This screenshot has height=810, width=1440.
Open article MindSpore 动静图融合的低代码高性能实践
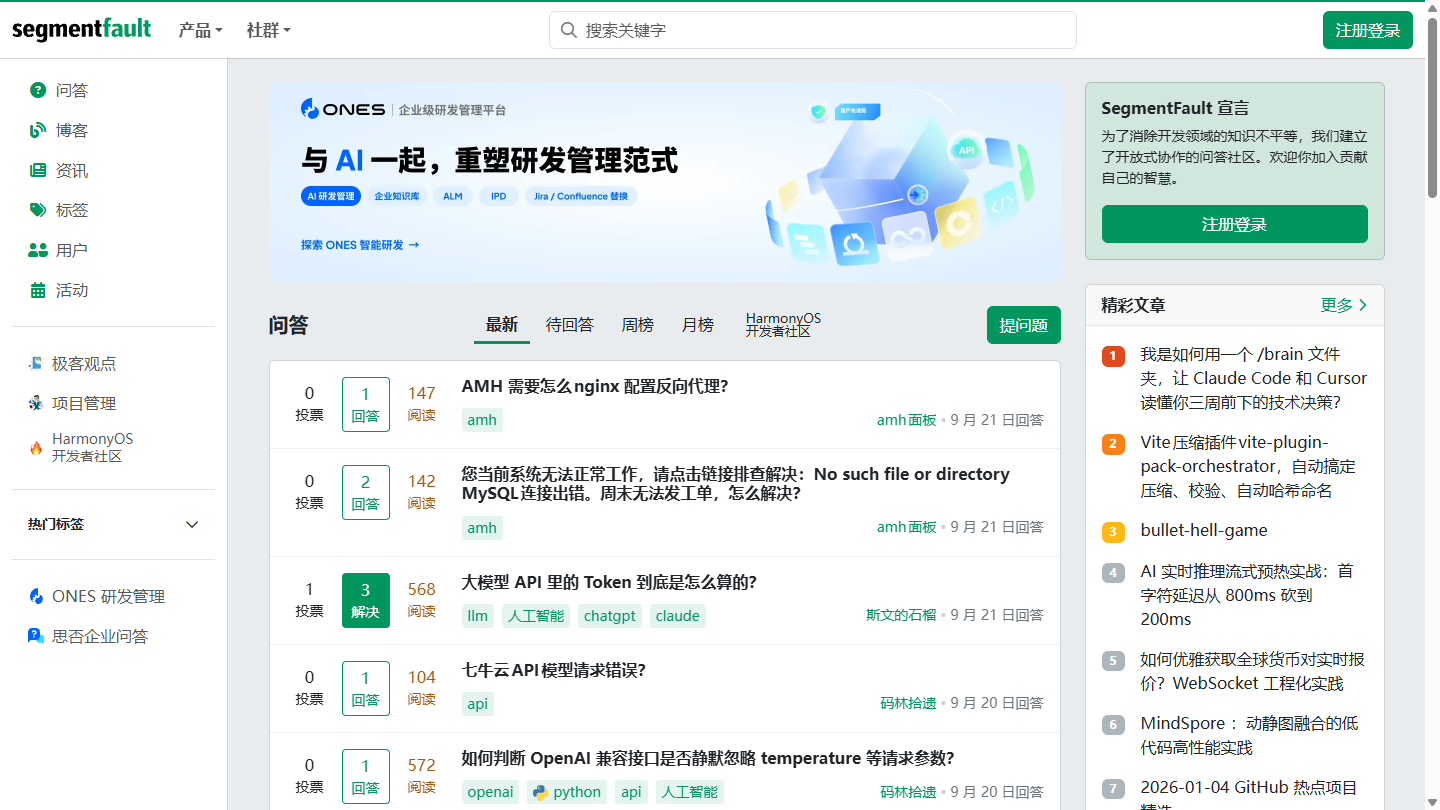(1249, 735)
